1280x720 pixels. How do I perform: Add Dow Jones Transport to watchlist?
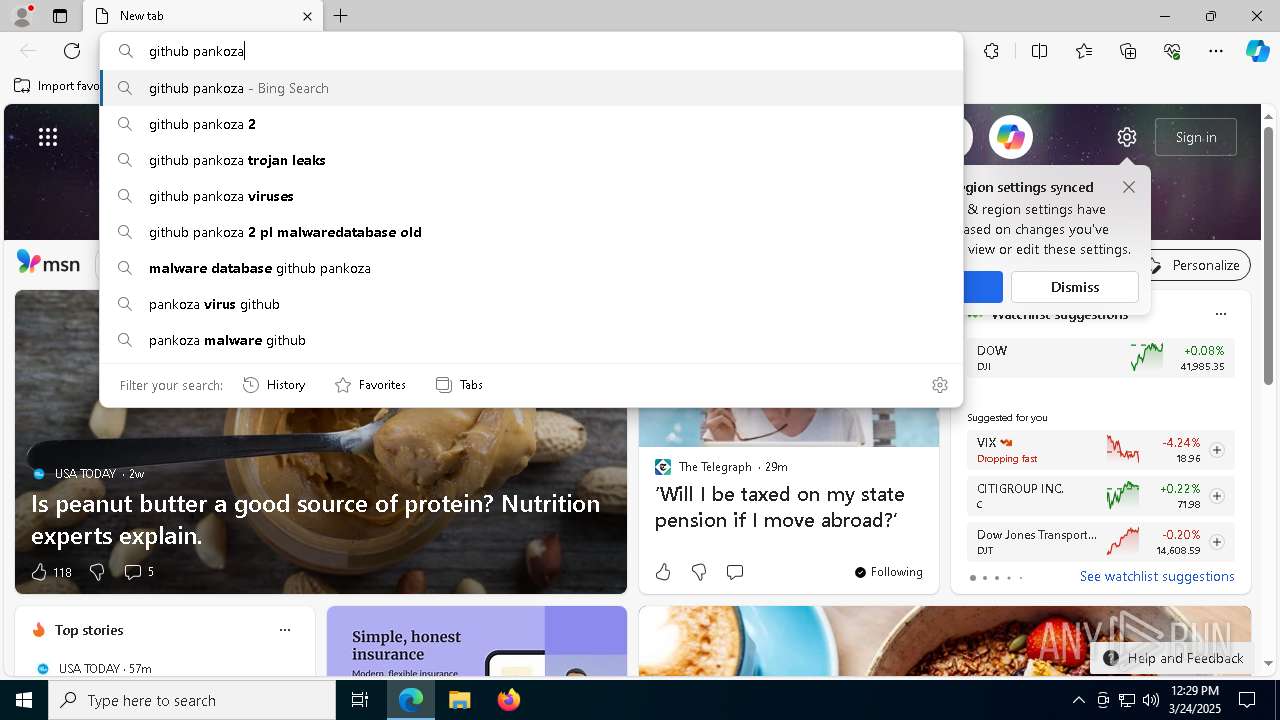(1216, 542)
